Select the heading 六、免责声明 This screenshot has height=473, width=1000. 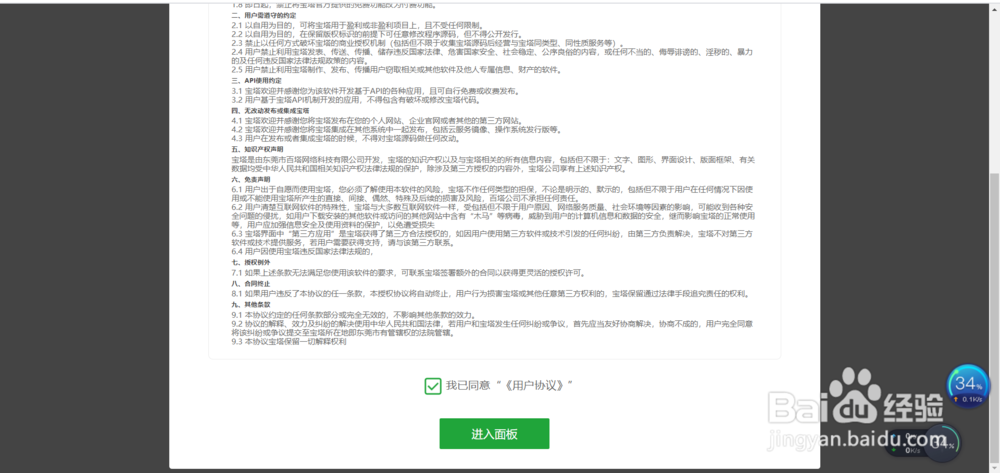(x=251, y=180)
